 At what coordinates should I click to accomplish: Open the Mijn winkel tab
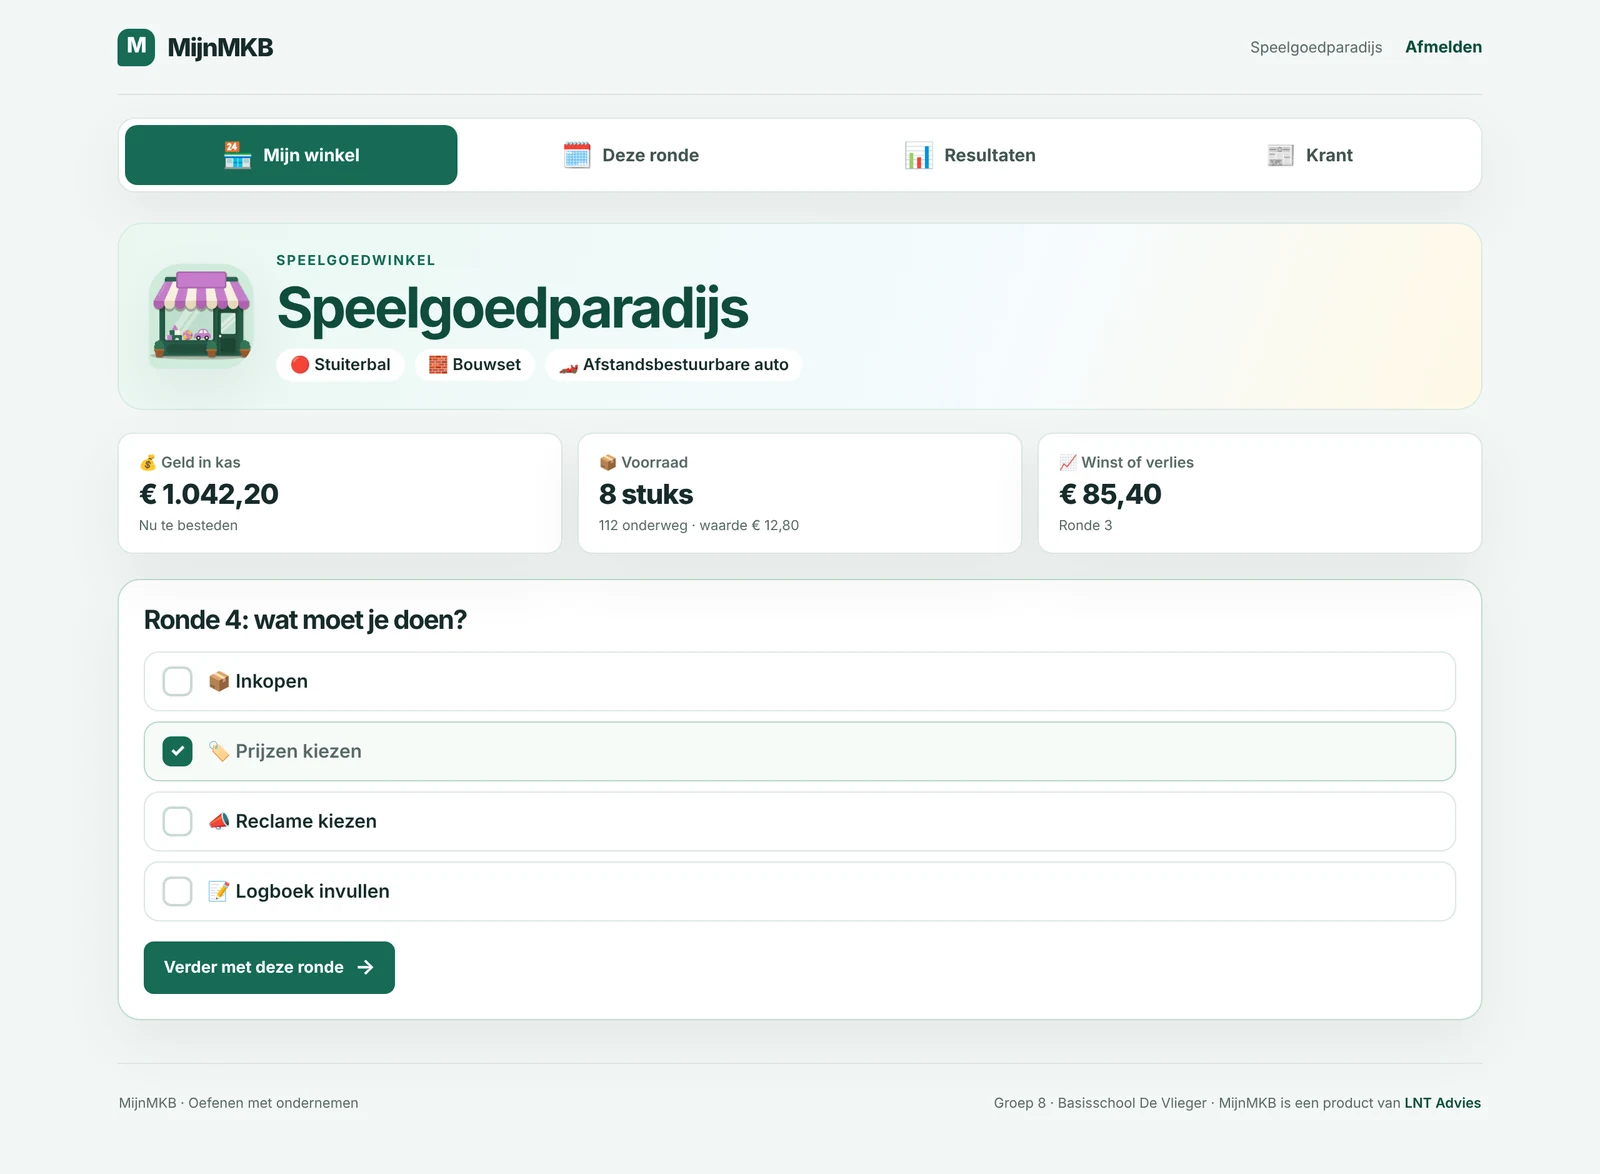tap(291, 155)
